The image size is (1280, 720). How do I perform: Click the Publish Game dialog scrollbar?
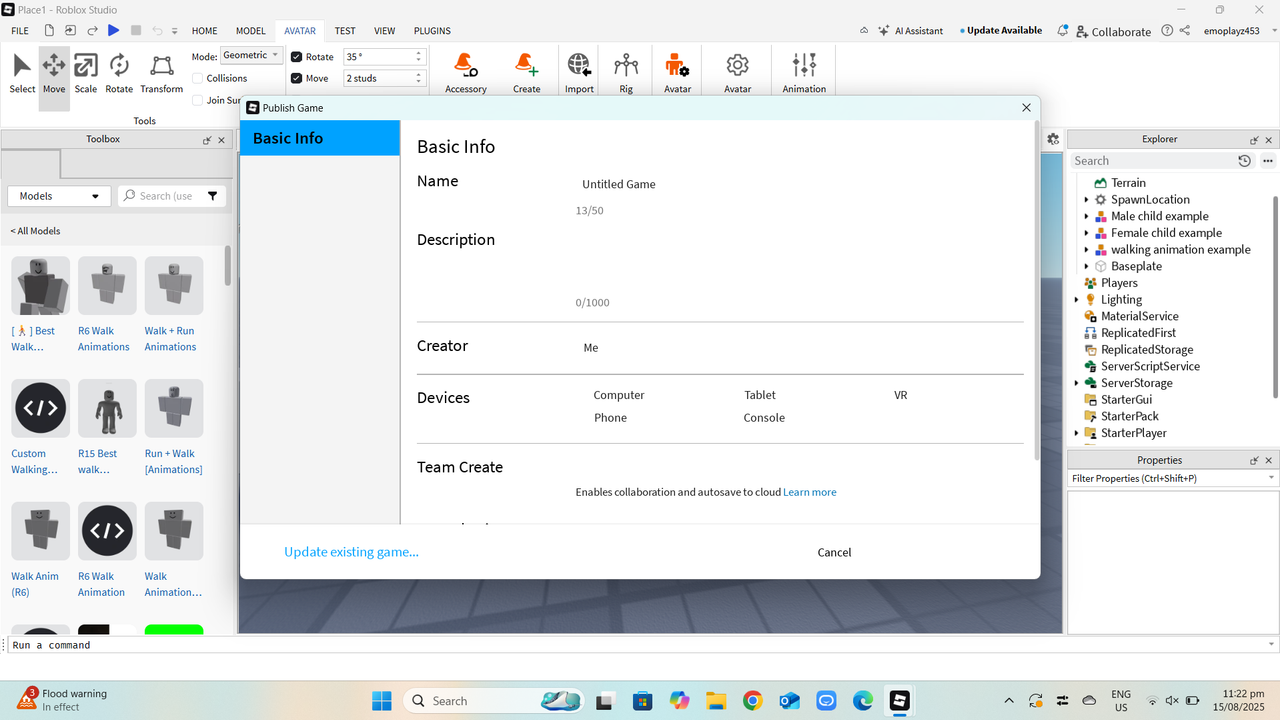(x=1036, y=292)
